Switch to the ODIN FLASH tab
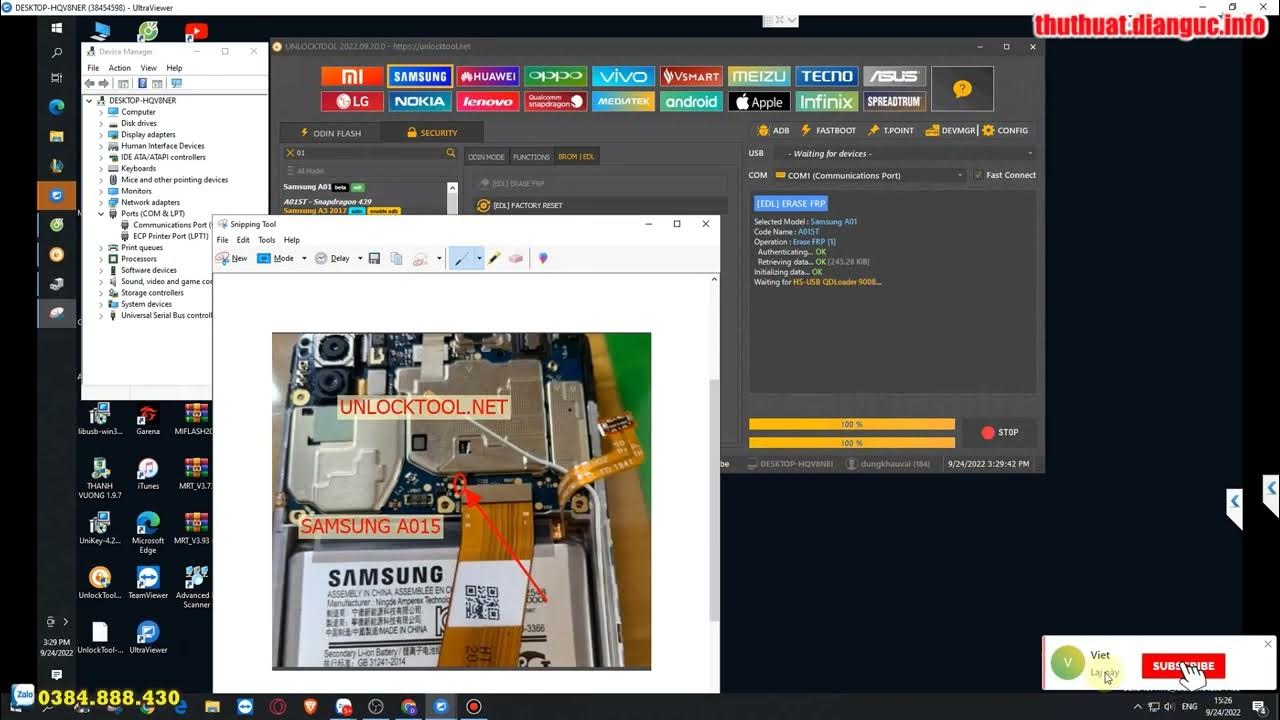 [330, 133]
